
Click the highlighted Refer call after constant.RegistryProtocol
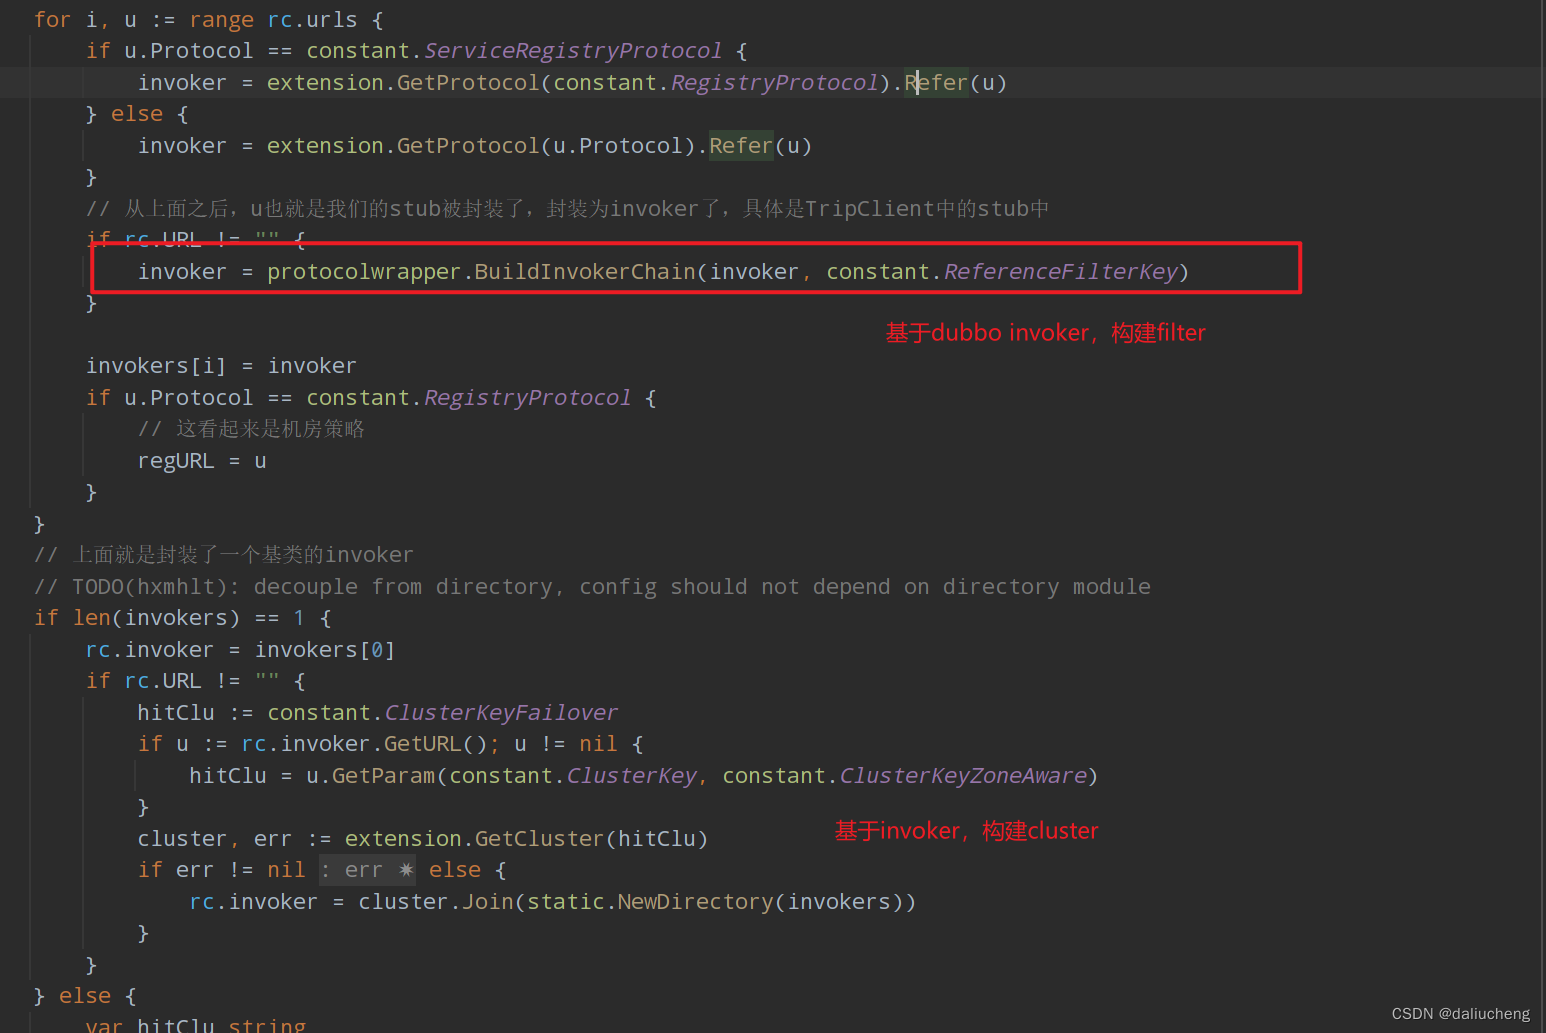937,83
